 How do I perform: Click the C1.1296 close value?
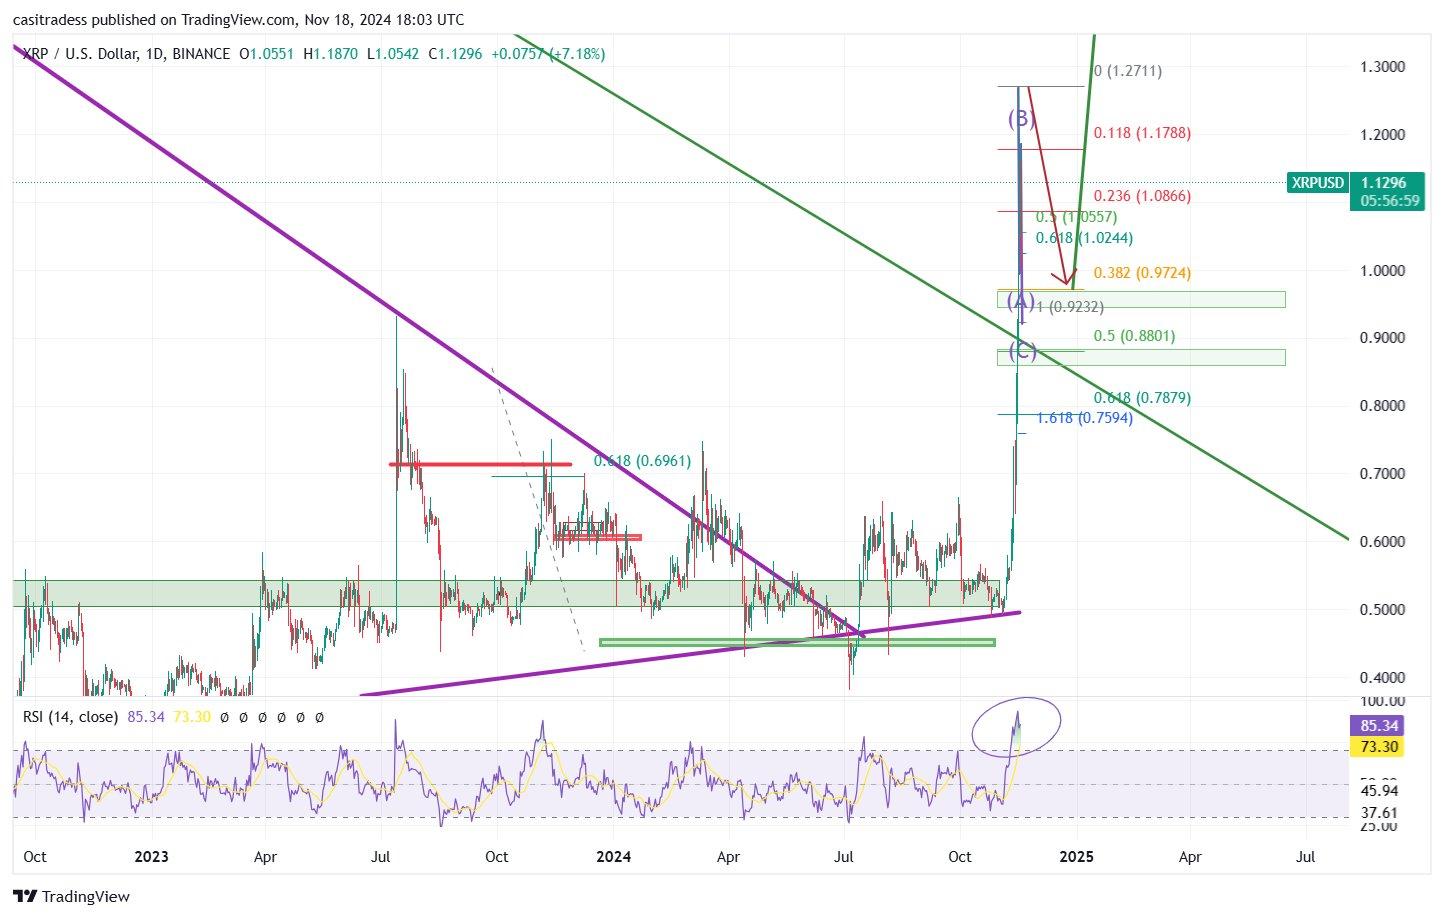tap(455, 54)
